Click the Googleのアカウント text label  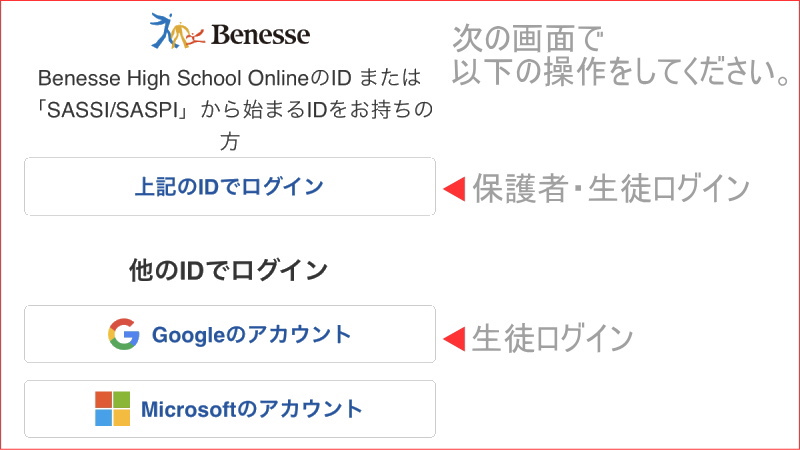pyautogui.click(x=252, y=335)
